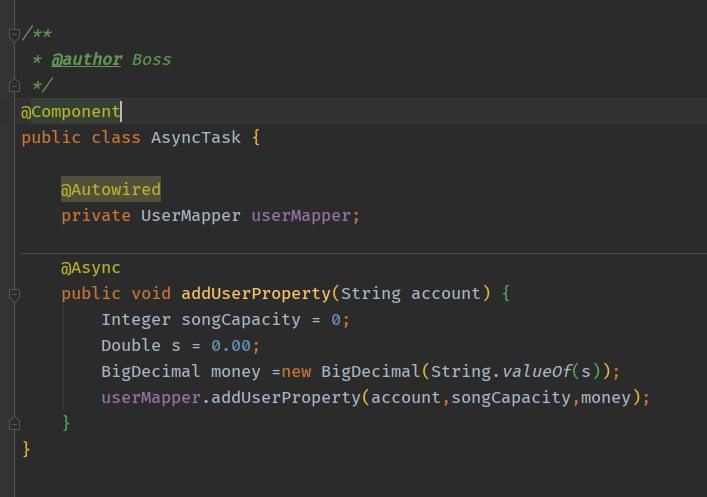Viewport: 707px width, 497px height.
Task: Click addUserProperty method name in declaration
Action: tap(256, 294)
